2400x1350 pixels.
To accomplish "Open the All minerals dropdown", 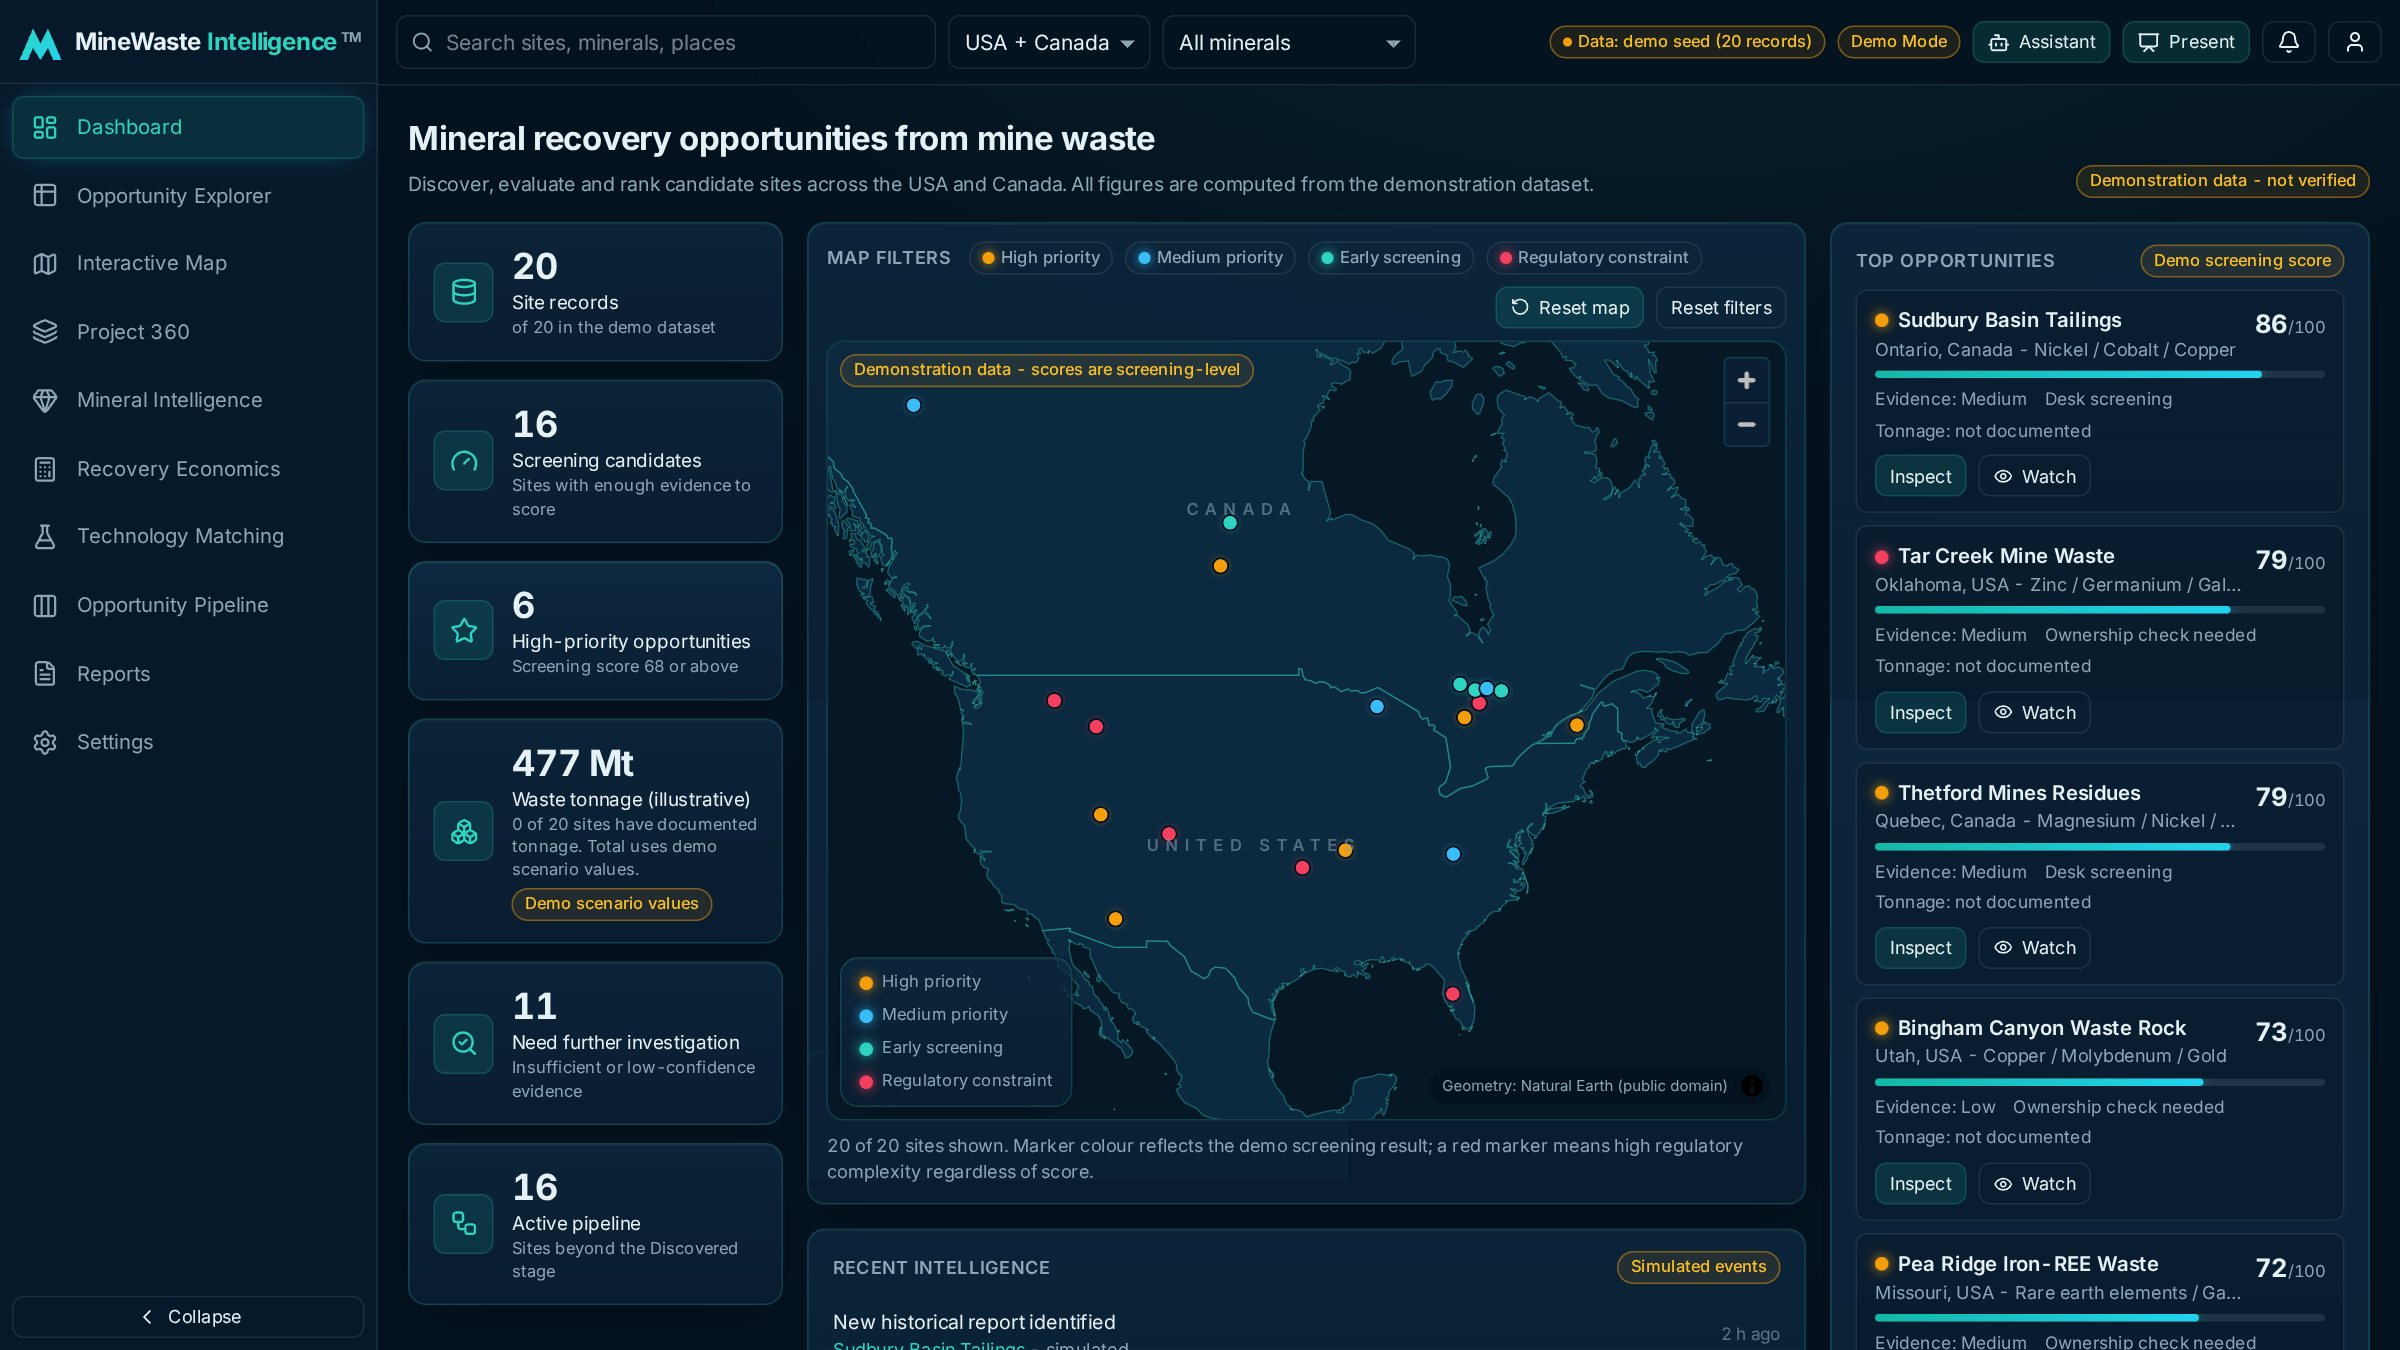I will point(1288,42).
